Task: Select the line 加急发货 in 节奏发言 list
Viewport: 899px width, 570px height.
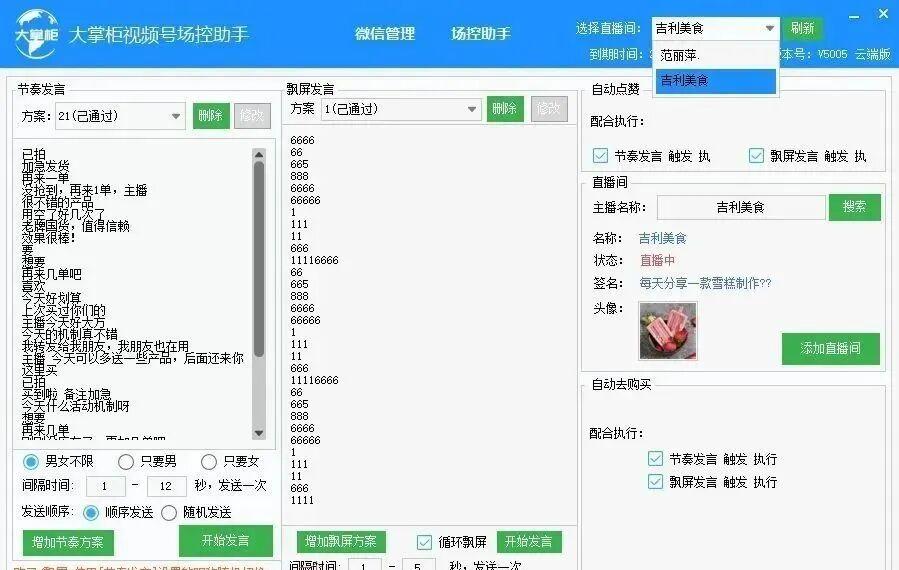Action: tap(45, 166)
